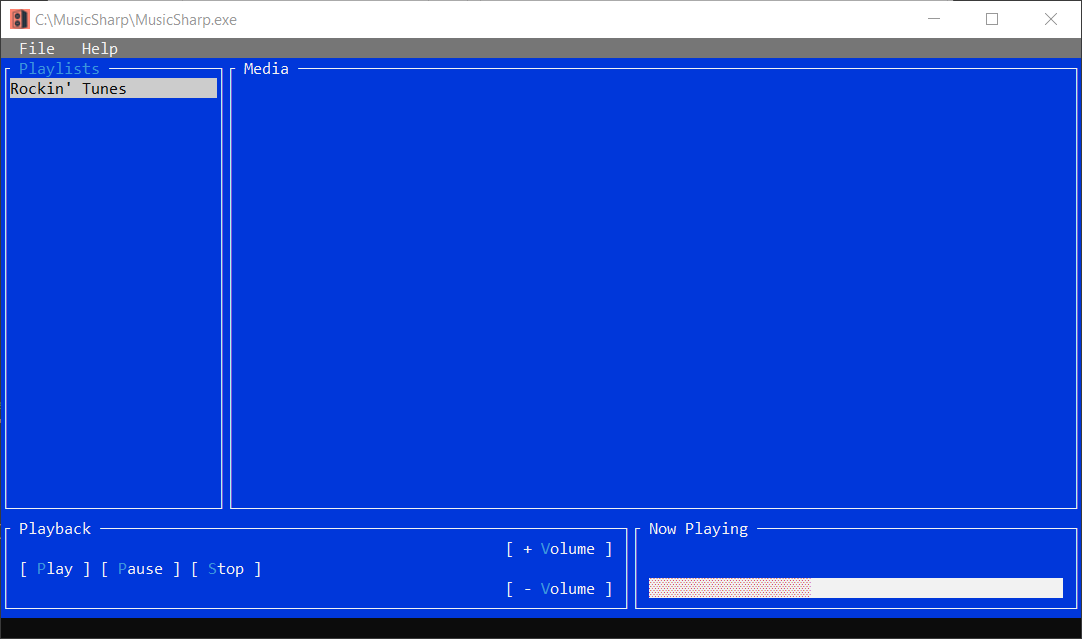
Task: Click the Play button
Action: point(55,569)
